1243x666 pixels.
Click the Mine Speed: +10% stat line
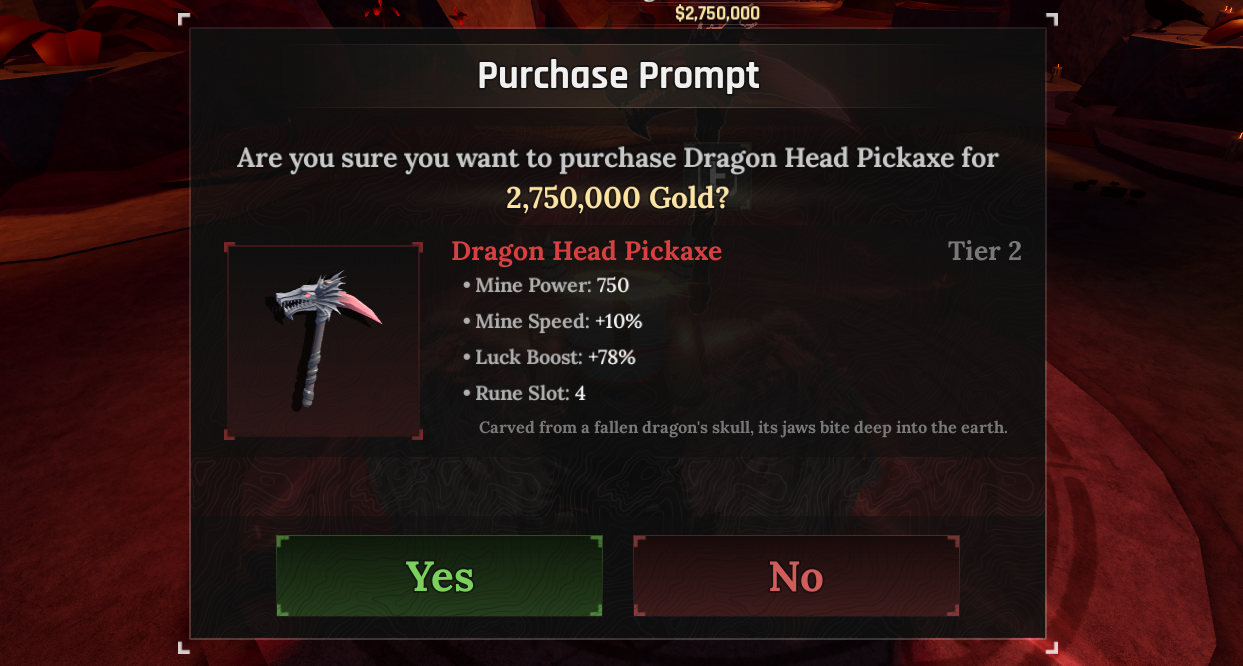(553, 322)
